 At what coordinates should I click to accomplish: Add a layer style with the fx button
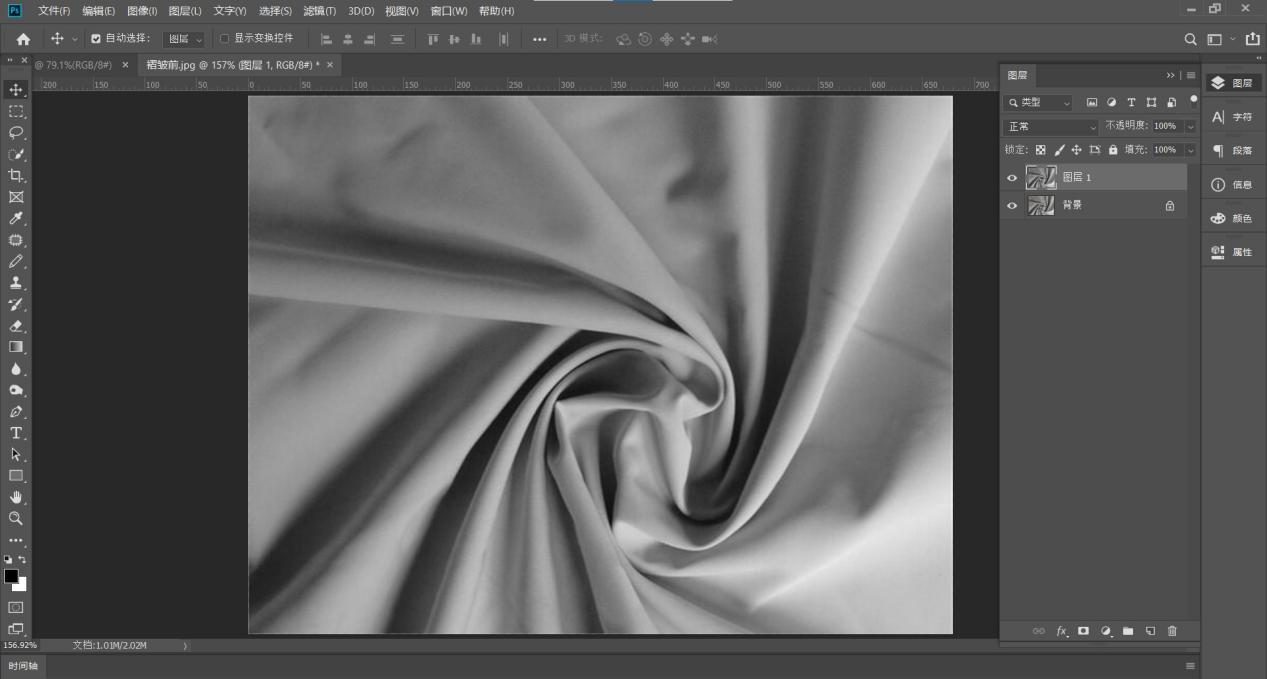click(x=1062, y=631)
